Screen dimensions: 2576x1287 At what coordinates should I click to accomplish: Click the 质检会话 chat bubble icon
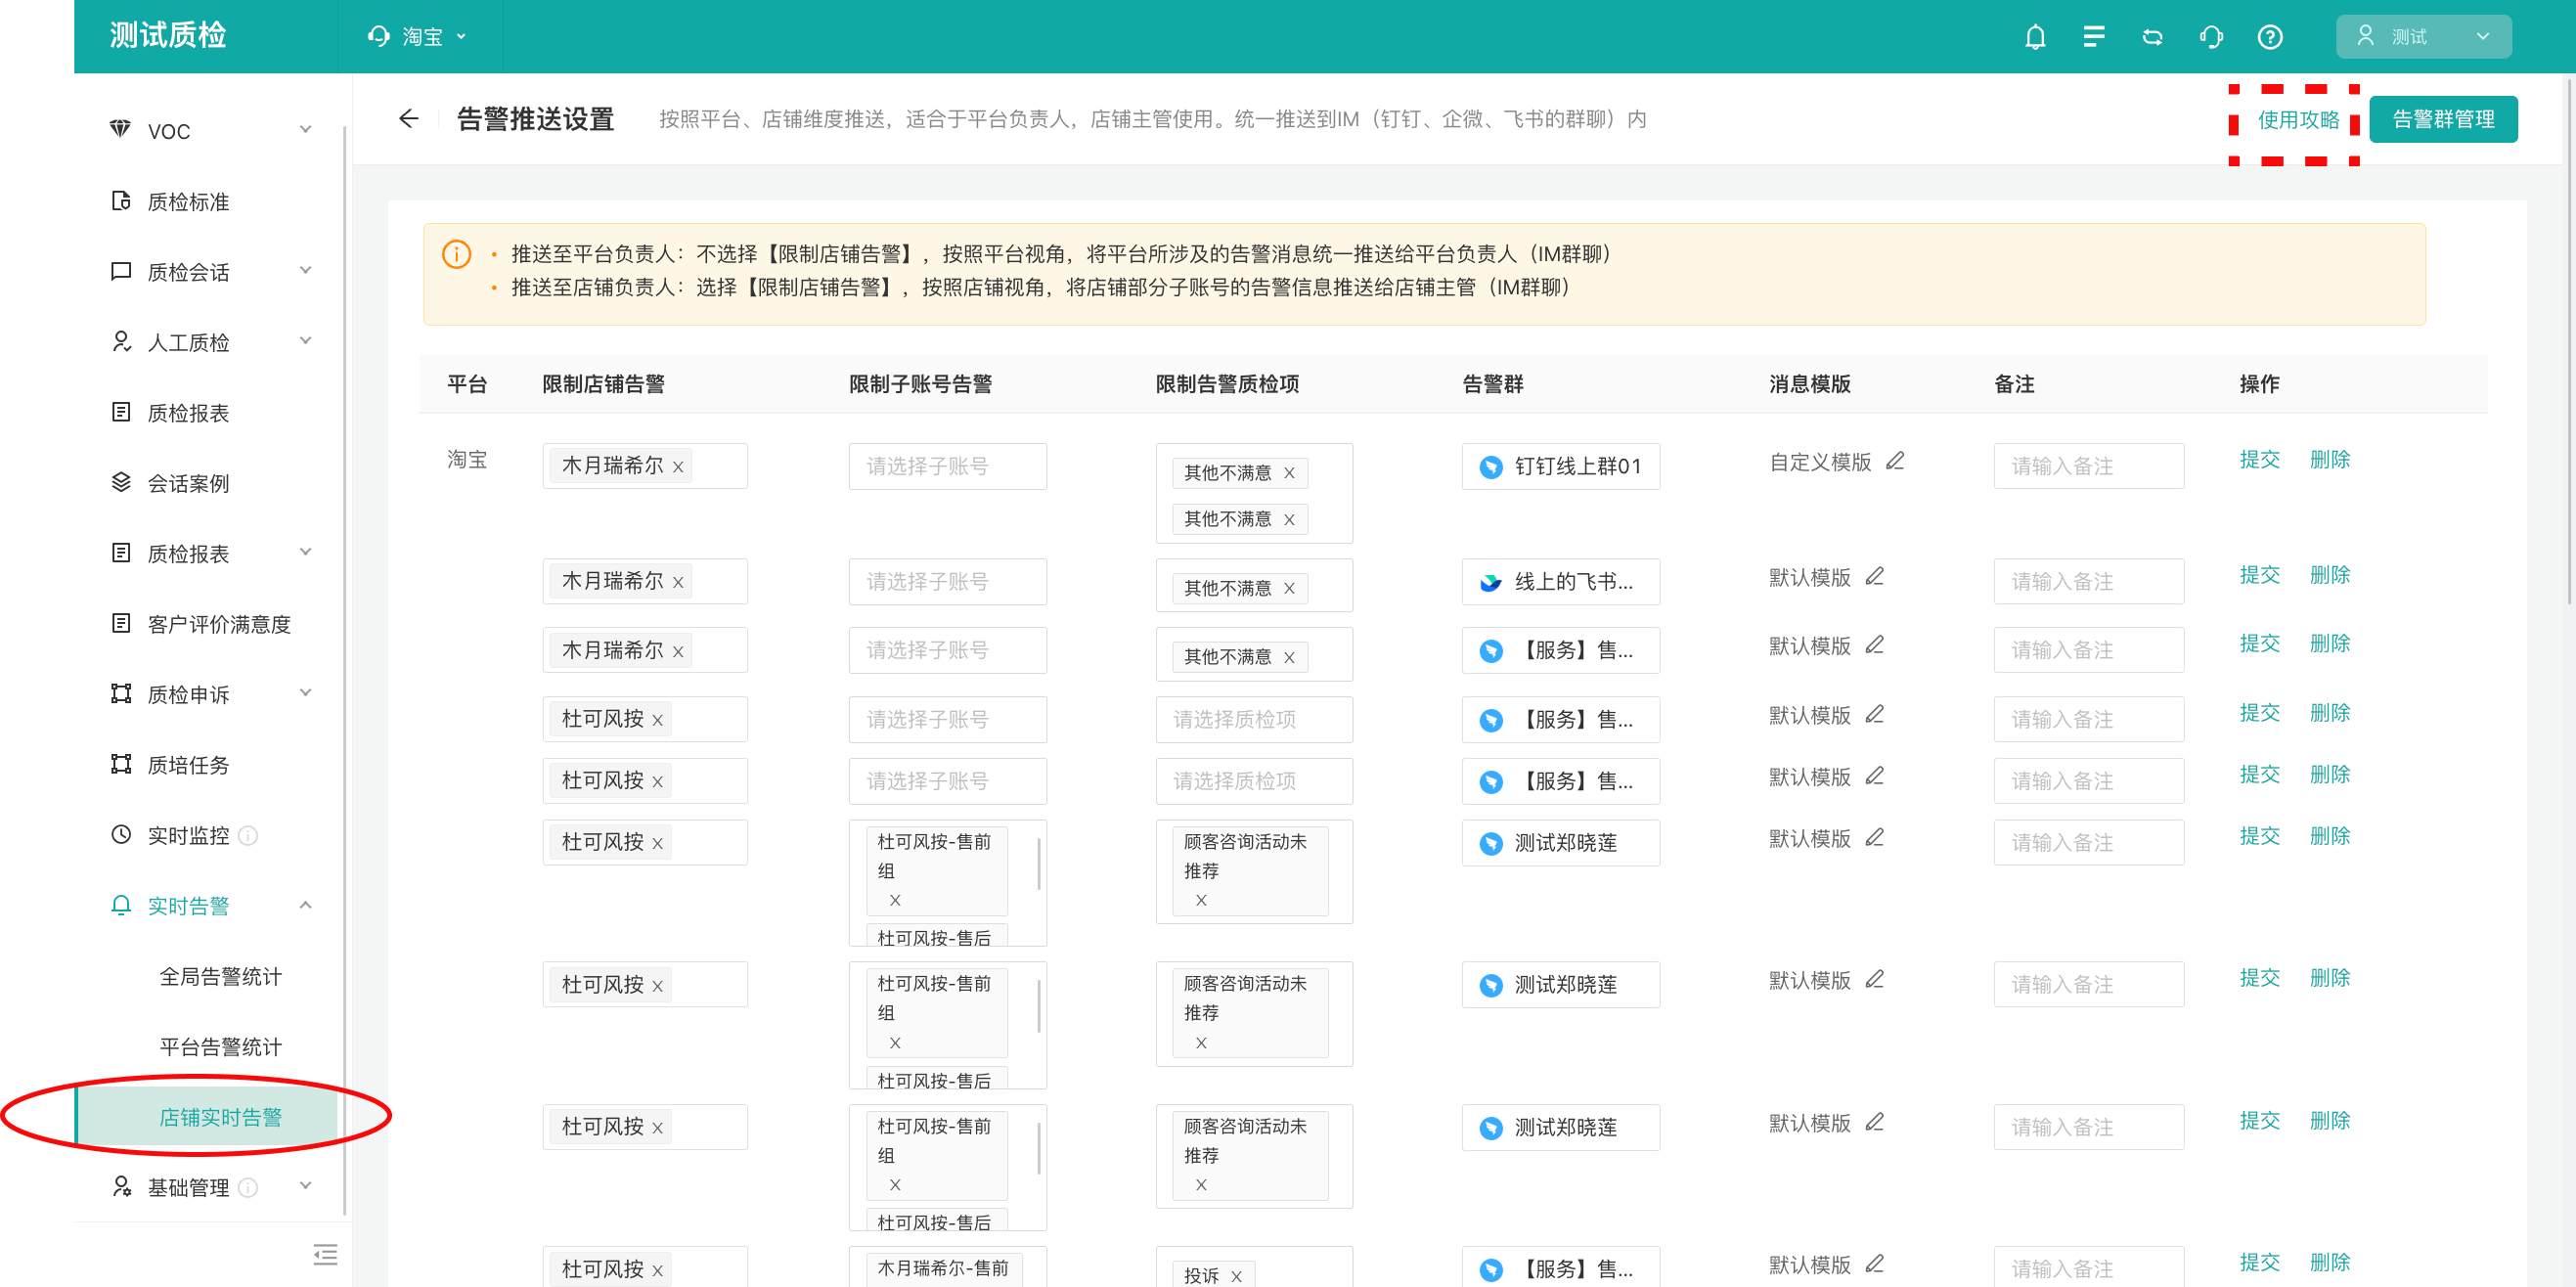point(120,271)
